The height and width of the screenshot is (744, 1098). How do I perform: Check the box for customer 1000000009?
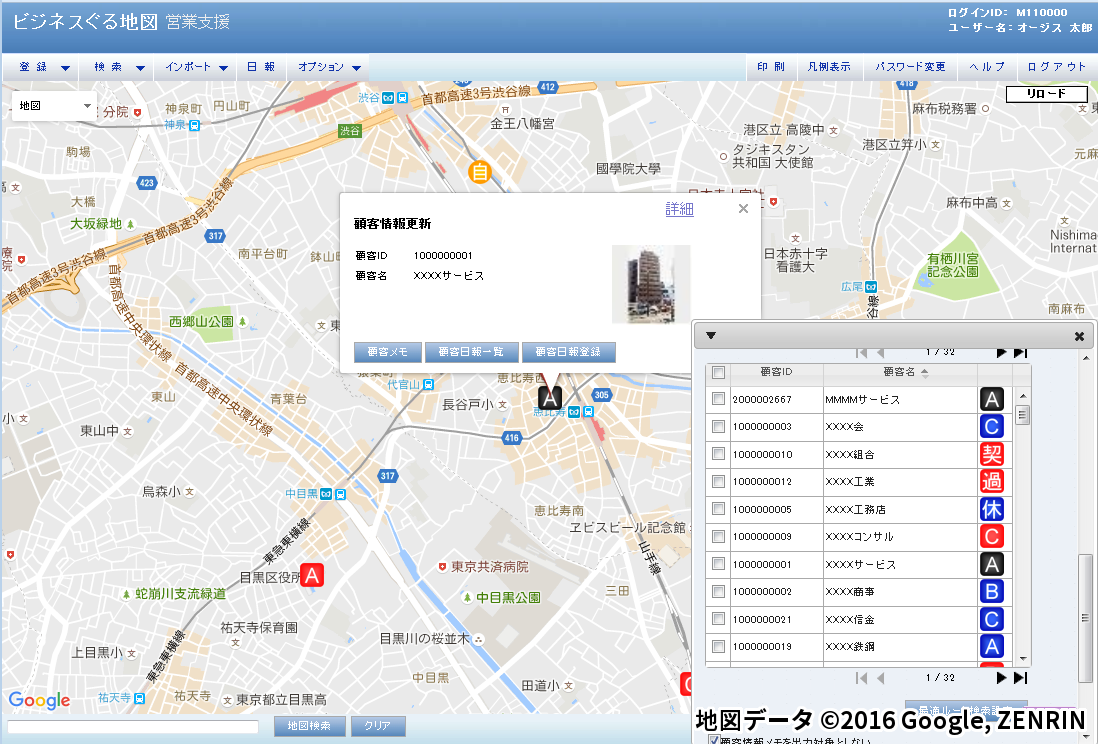[718, 536]
